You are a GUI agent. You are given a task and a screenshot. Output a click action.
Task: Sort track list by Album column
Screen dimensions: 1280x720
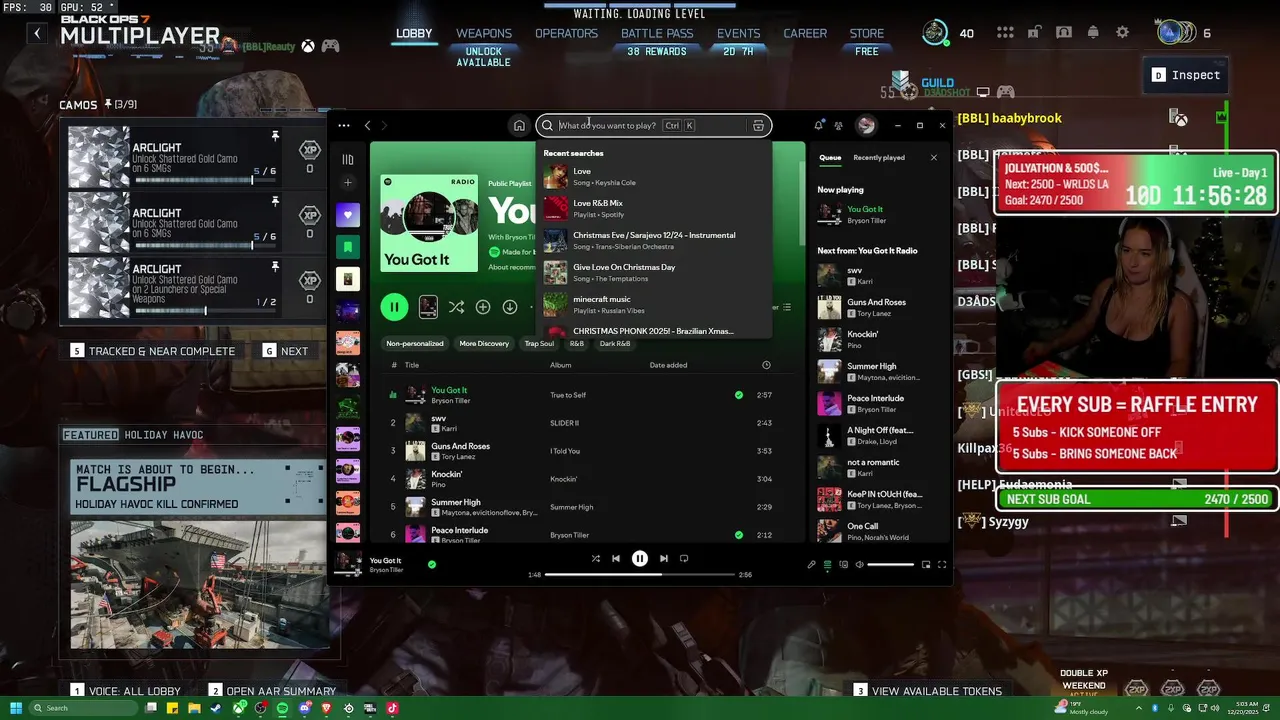(560, 365)
